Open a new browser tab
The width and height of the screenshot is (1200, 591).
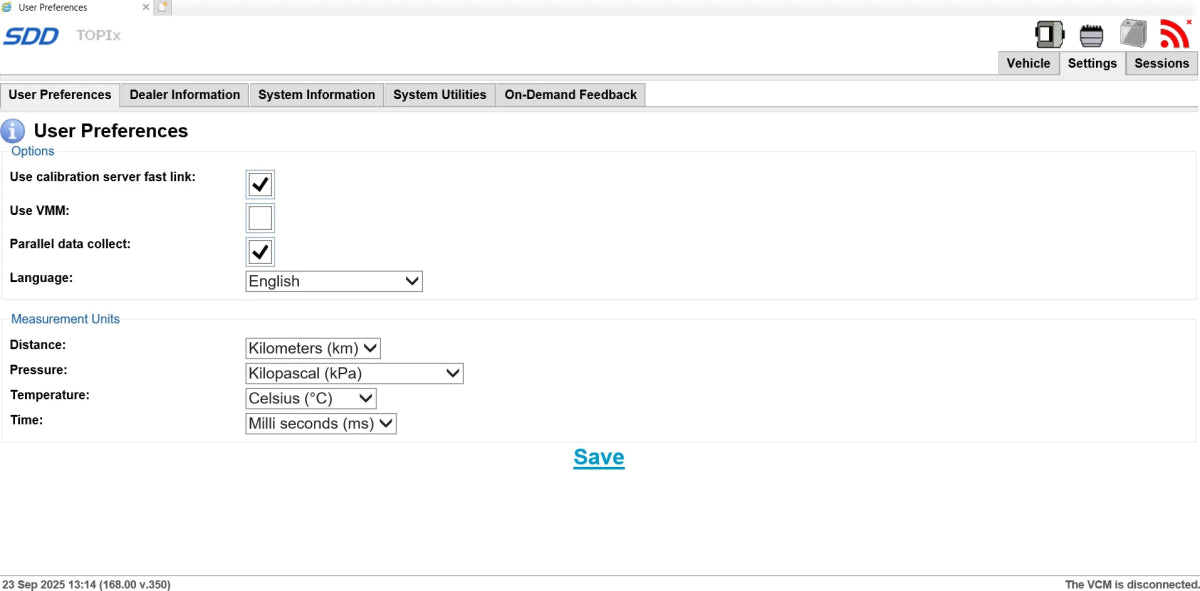point(162,7)
